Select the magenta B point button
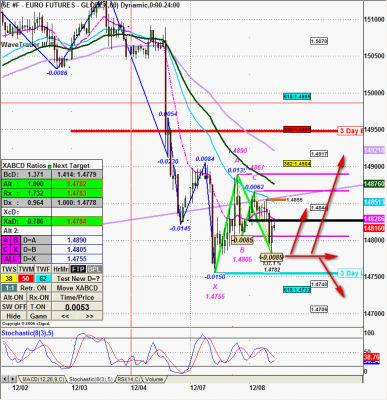This screenshot has height=400, width=387. [x=16, y=240]
